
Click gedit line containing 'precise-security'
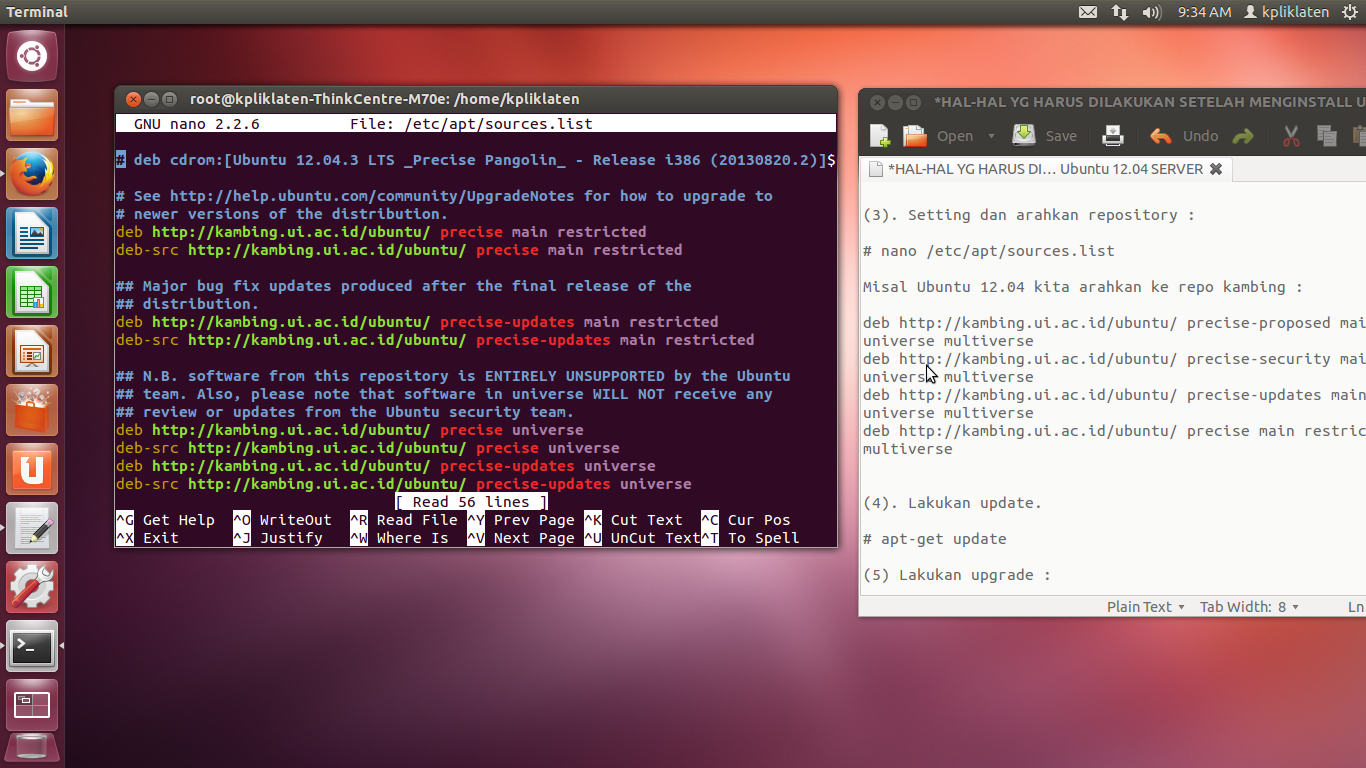[x=1114, y=359]
